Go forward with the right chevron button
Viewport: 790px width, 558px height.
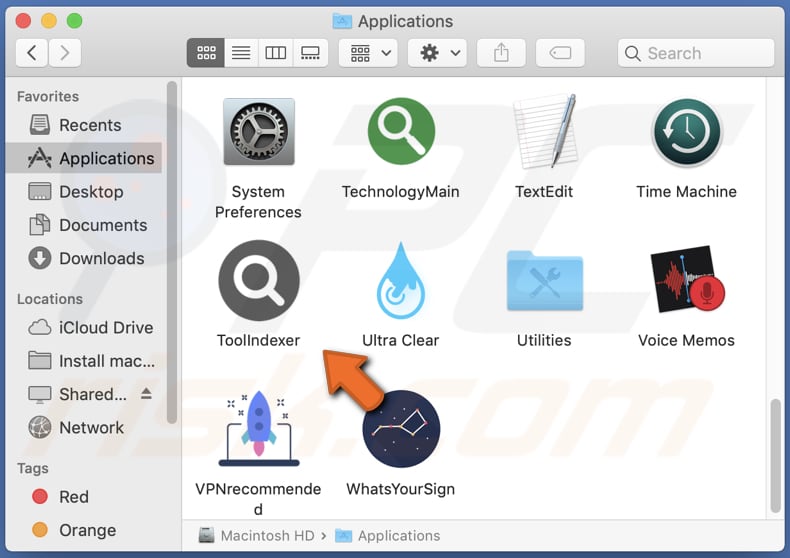pyautogui.click(x=64, y=53)
